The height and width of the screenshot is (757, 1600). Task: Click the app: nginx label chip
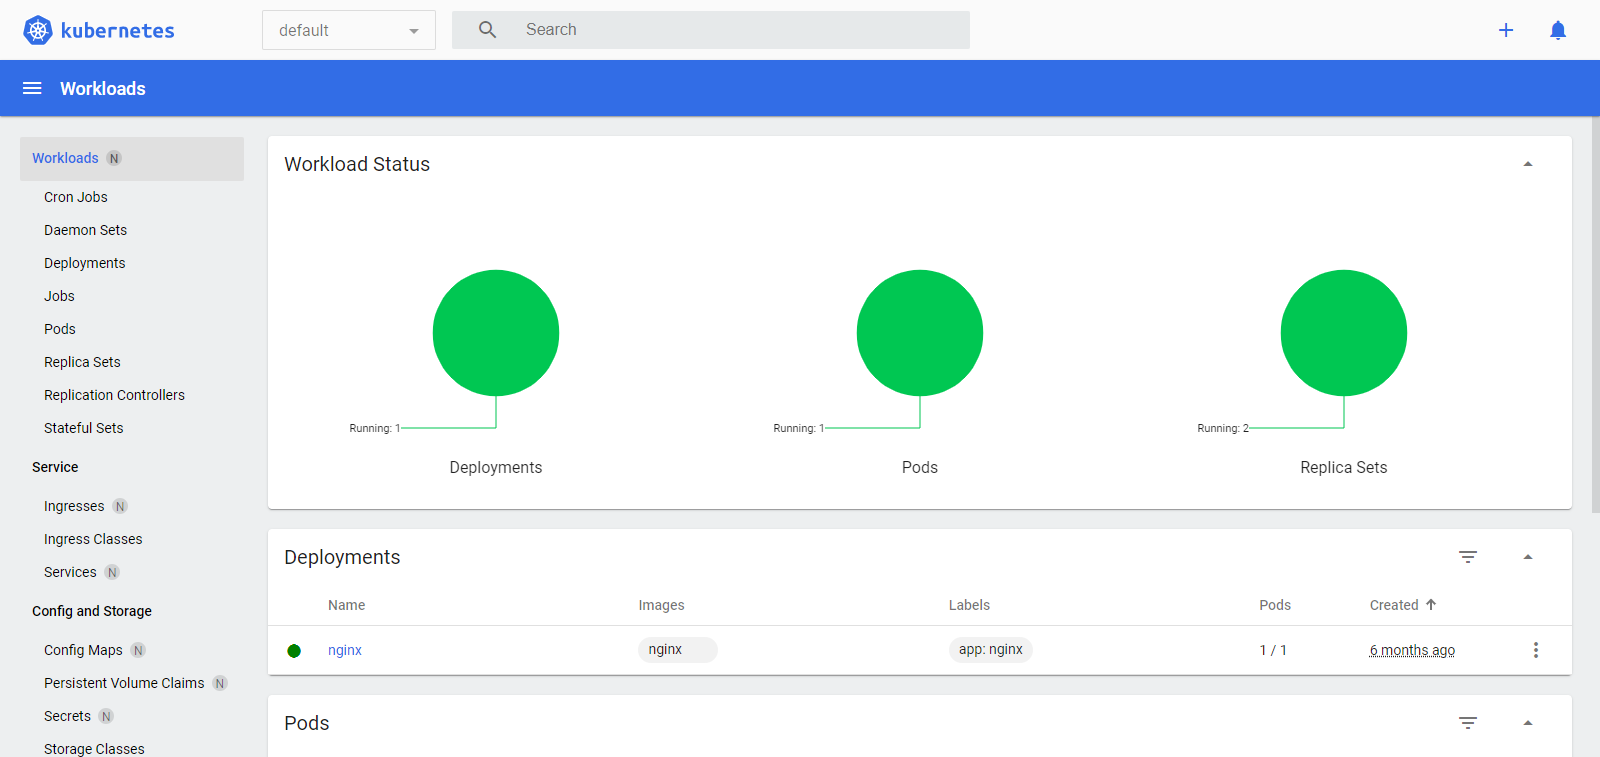click(990, 650)
